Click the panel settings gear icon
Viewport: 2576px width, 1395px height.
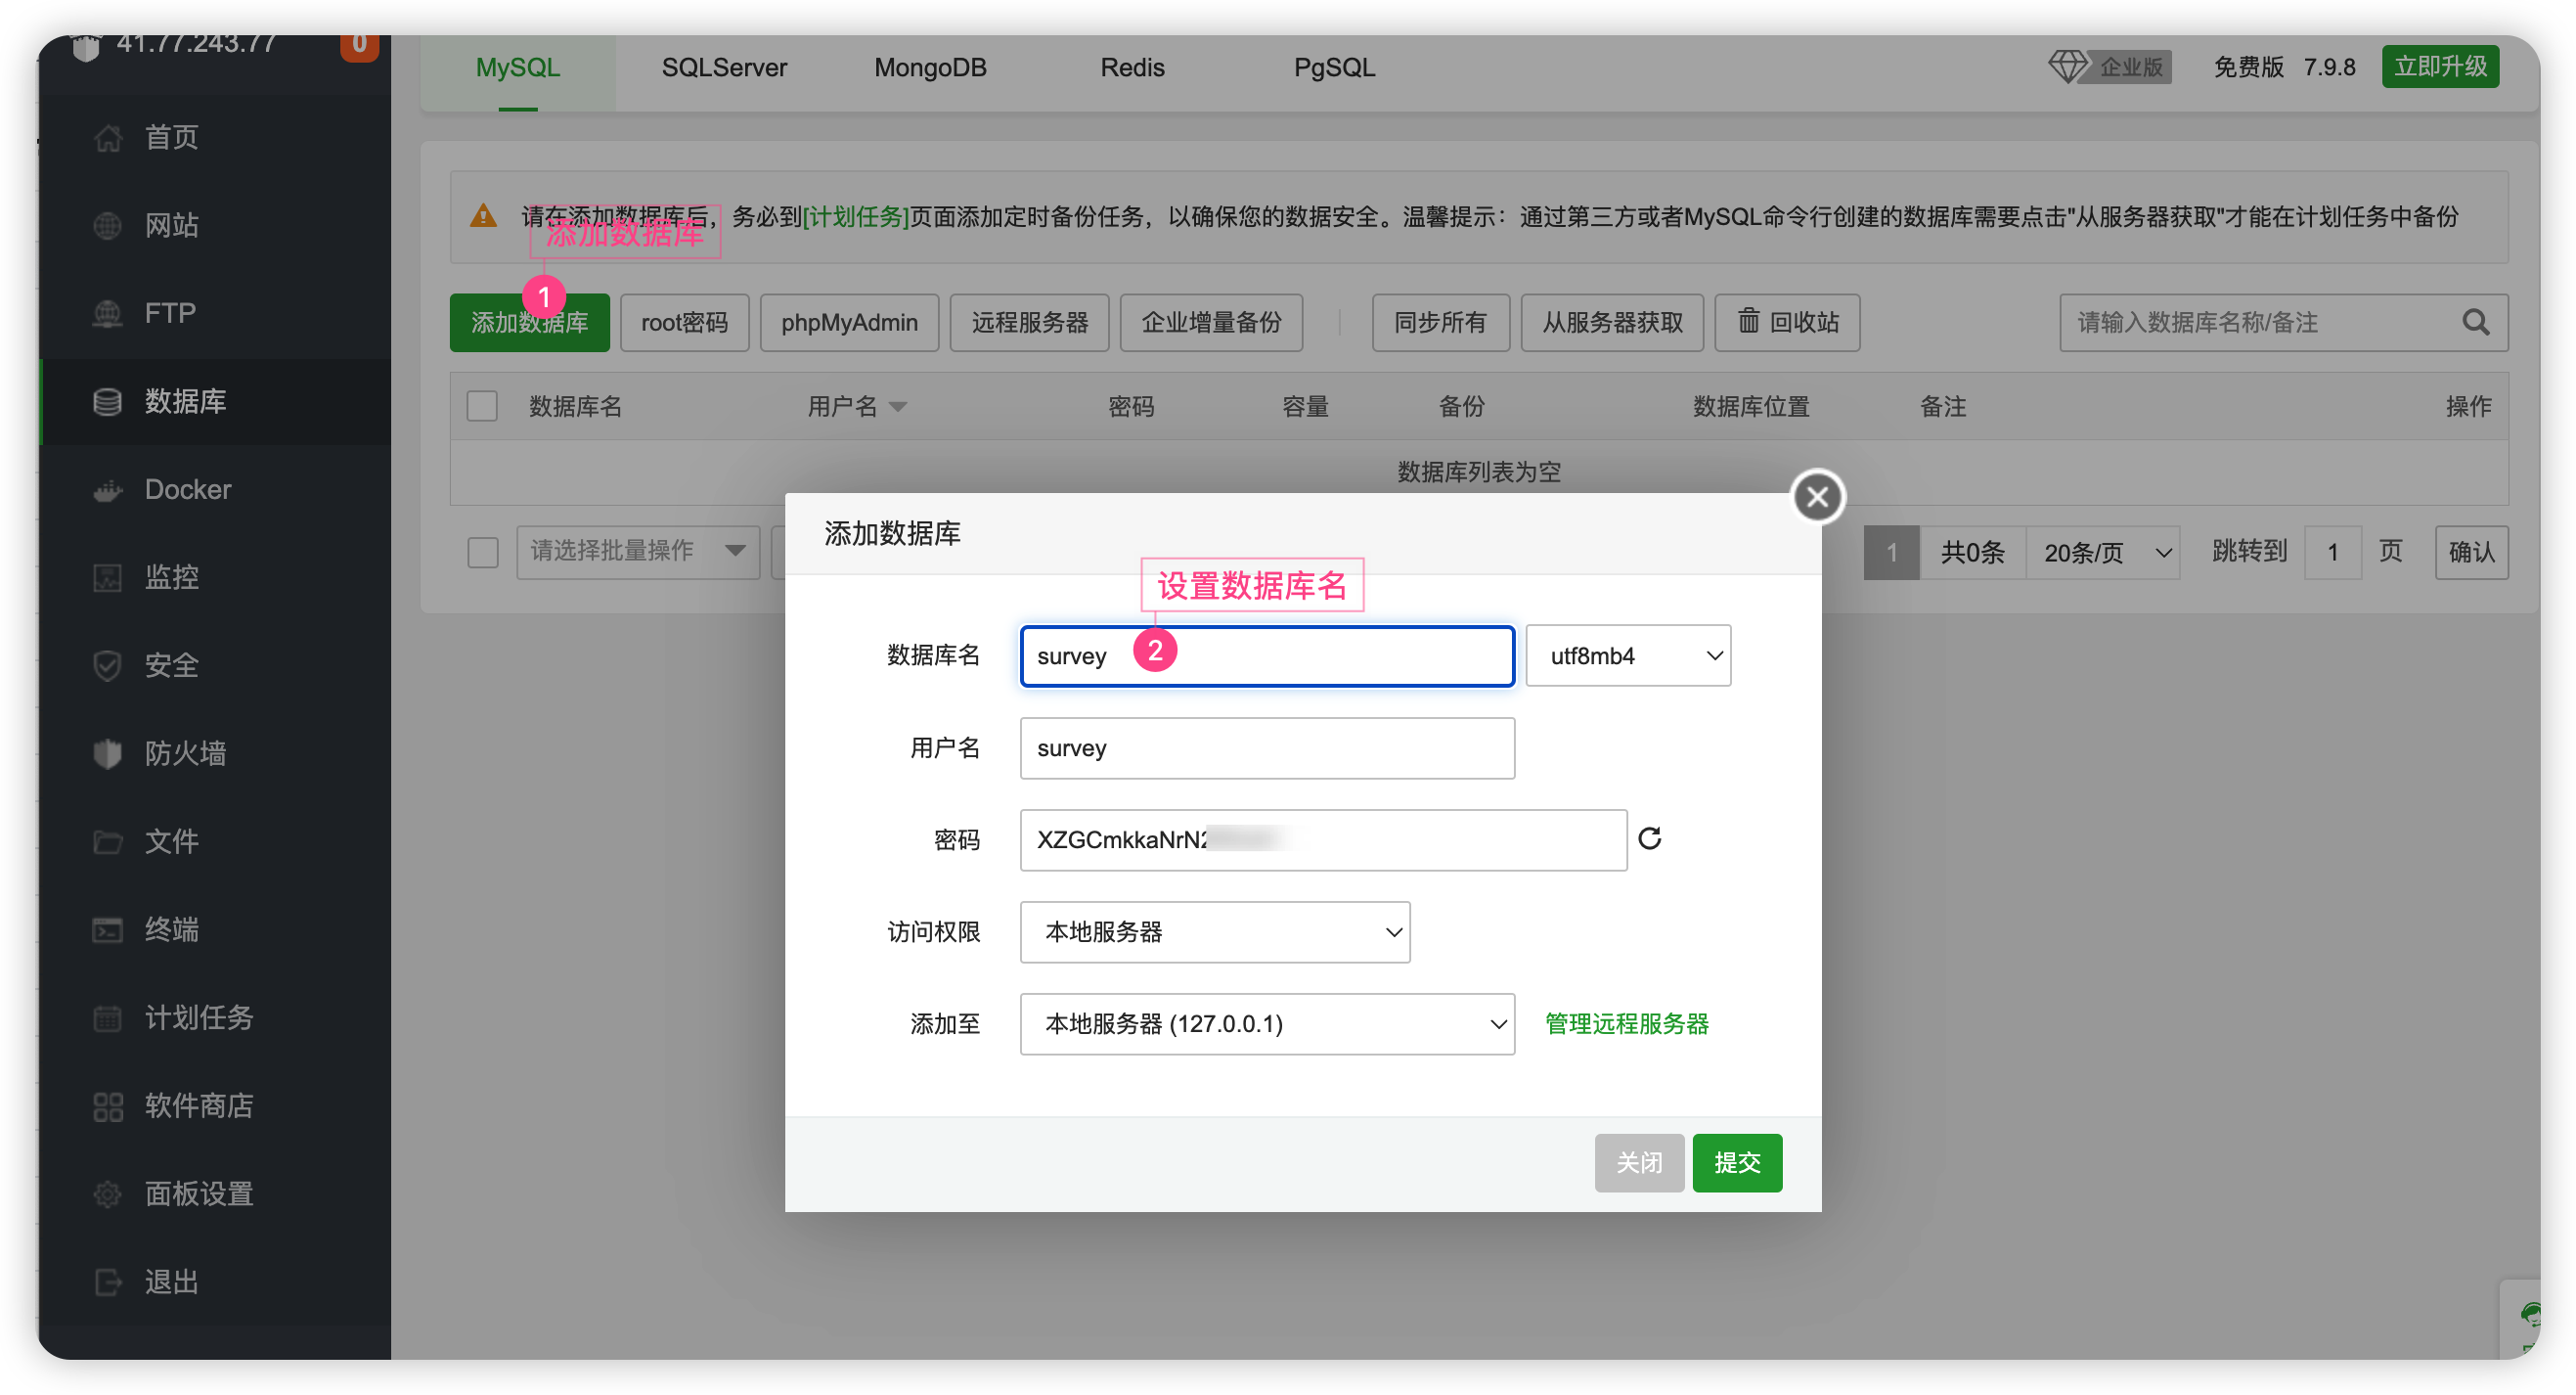[107, 1194]
